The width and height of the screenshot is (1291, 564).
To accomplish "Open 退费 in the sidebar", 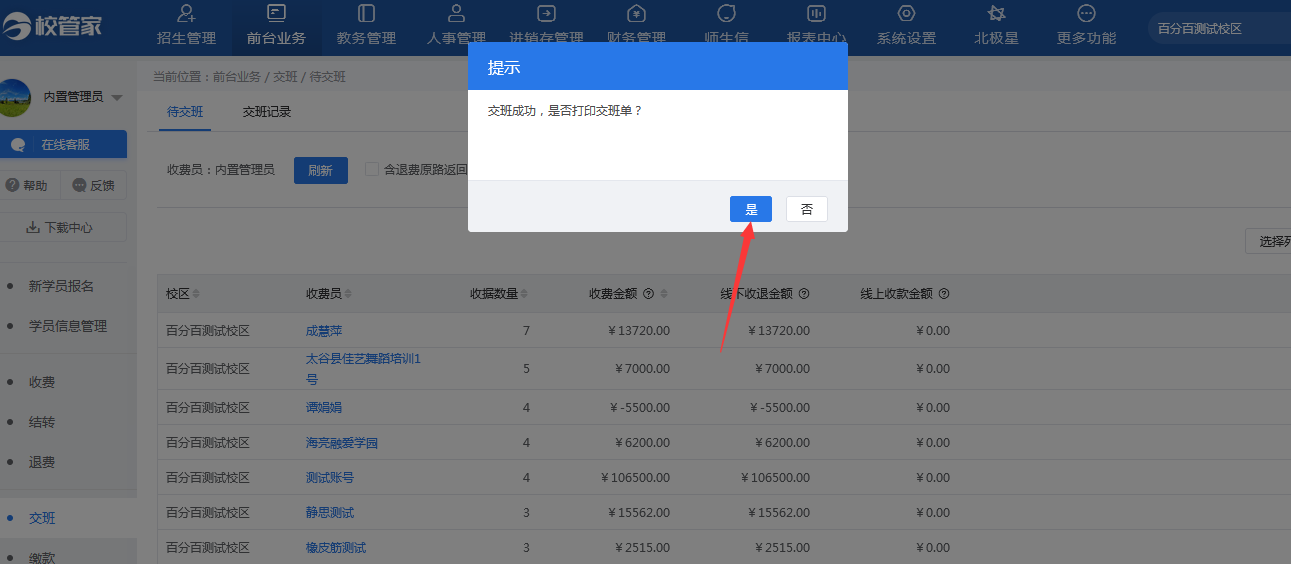I will pos(42,462).
